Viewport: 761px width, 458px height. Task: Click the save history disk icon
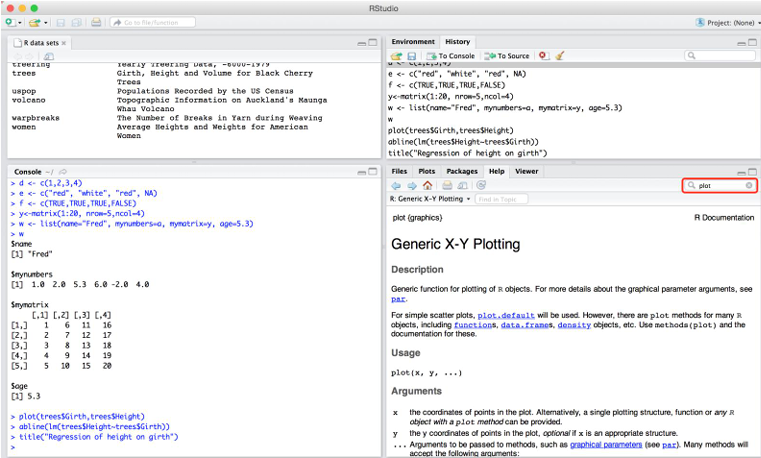click(412, 56)
